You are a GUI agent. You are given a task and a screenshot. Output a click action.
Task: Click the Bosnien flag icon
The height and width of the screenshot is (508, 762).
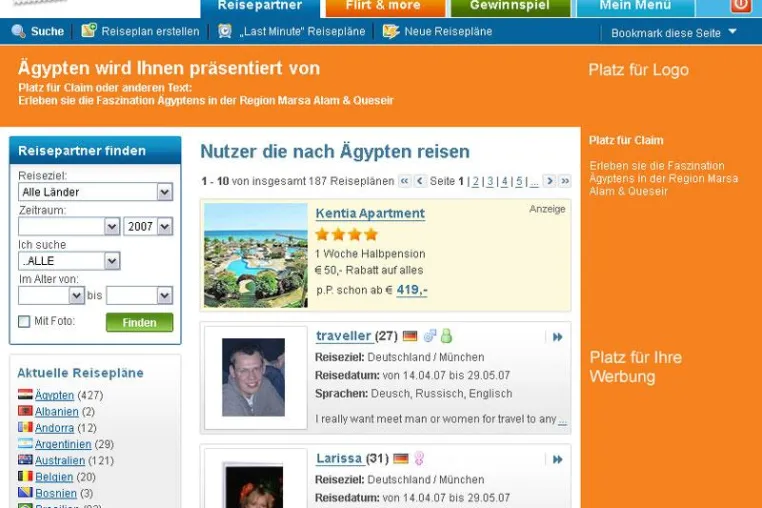(x=25, y=492)
